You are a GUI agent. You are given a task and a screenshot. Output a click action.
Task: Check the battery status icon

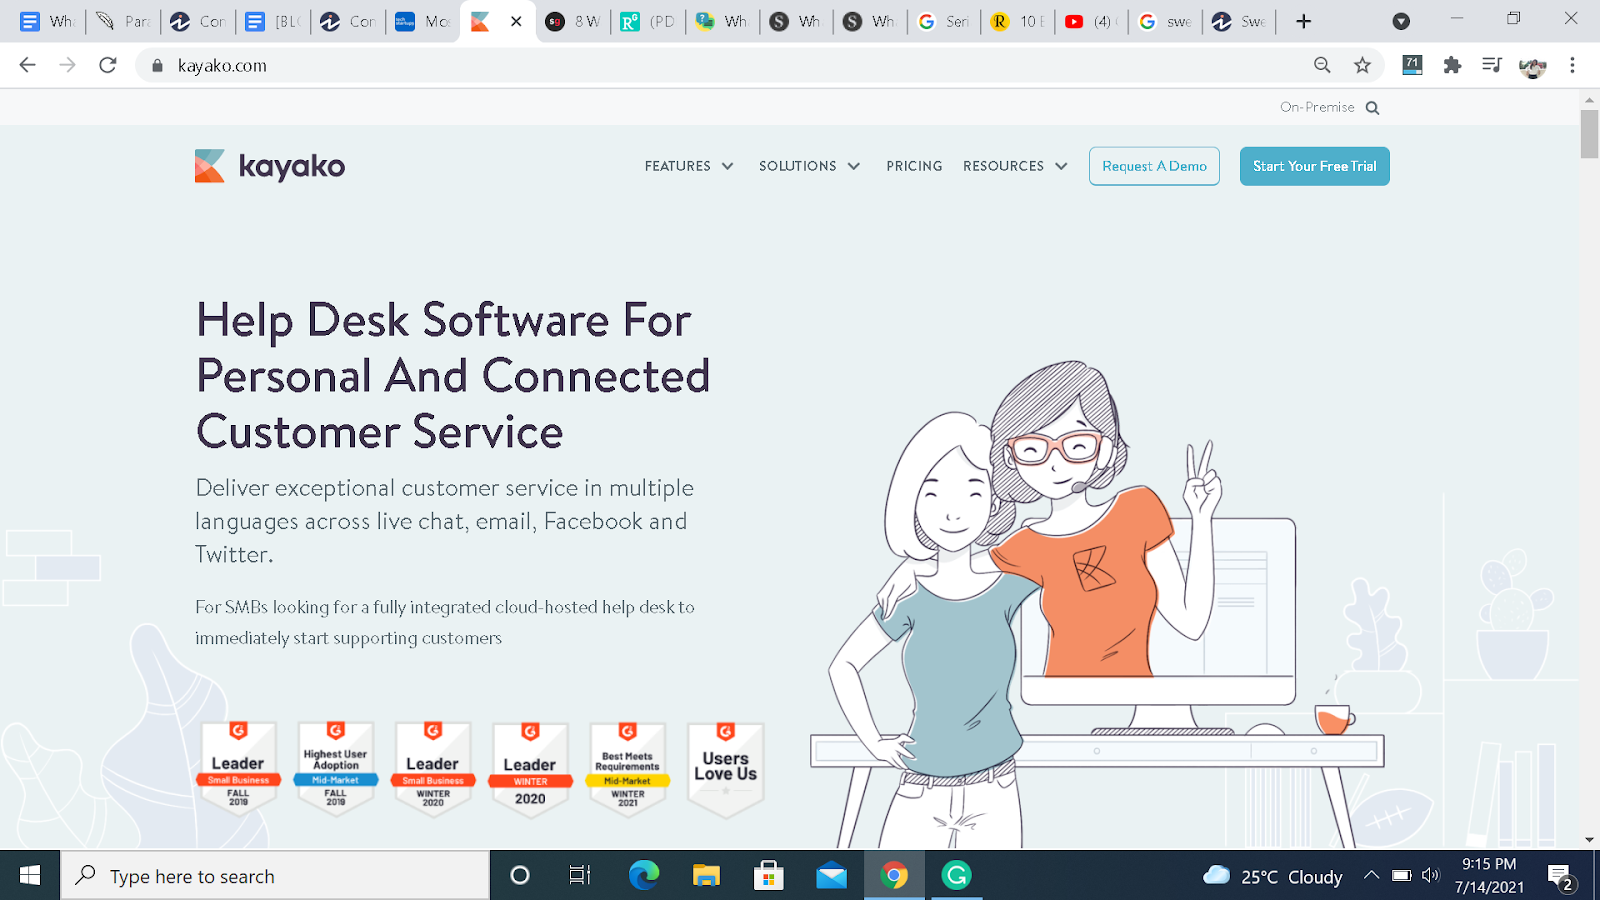click(1402, 876)
